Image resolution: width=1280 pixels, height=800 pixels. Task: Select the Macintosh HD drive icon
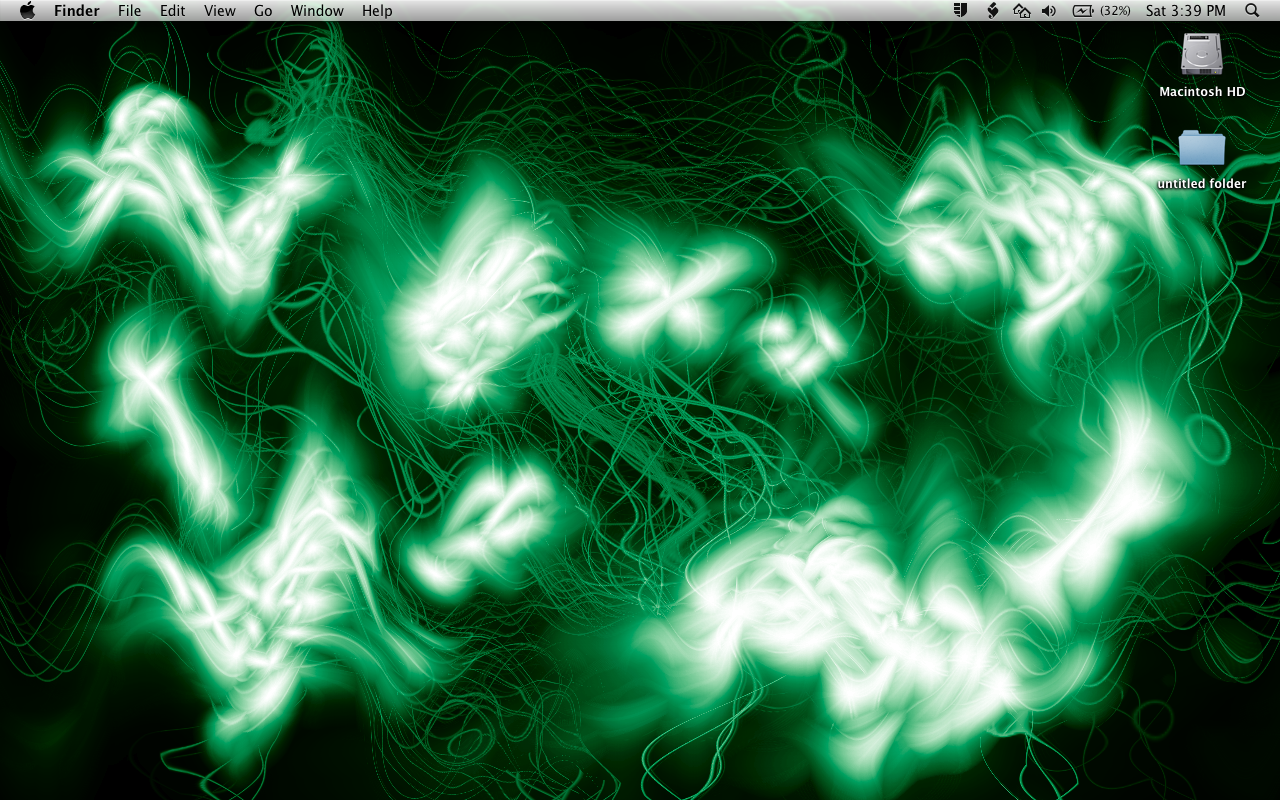[1202, 54]
